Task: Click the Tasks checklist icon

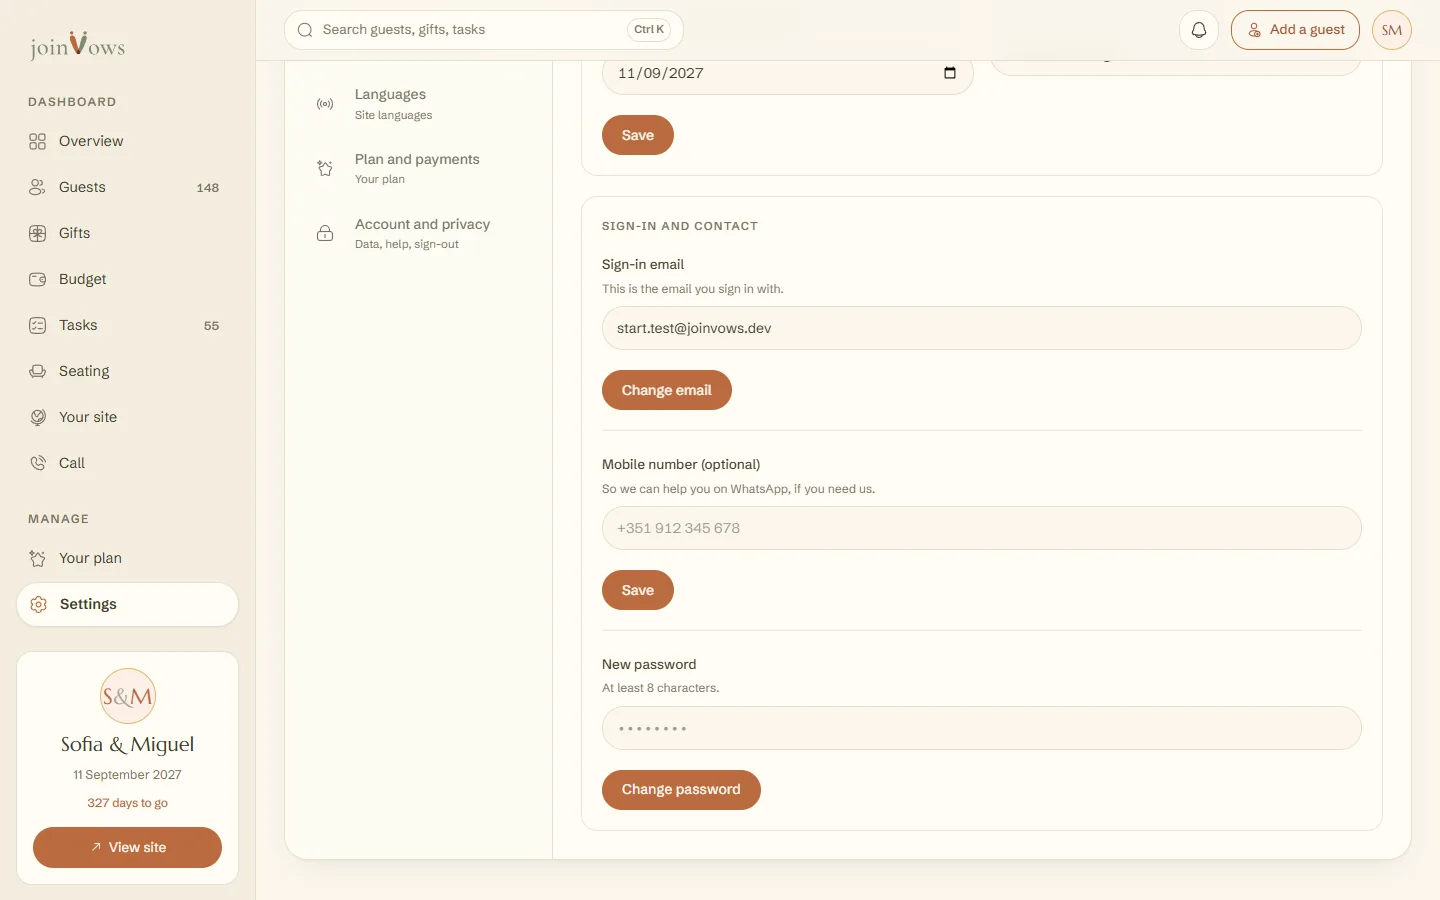Action: click(38, 326)
